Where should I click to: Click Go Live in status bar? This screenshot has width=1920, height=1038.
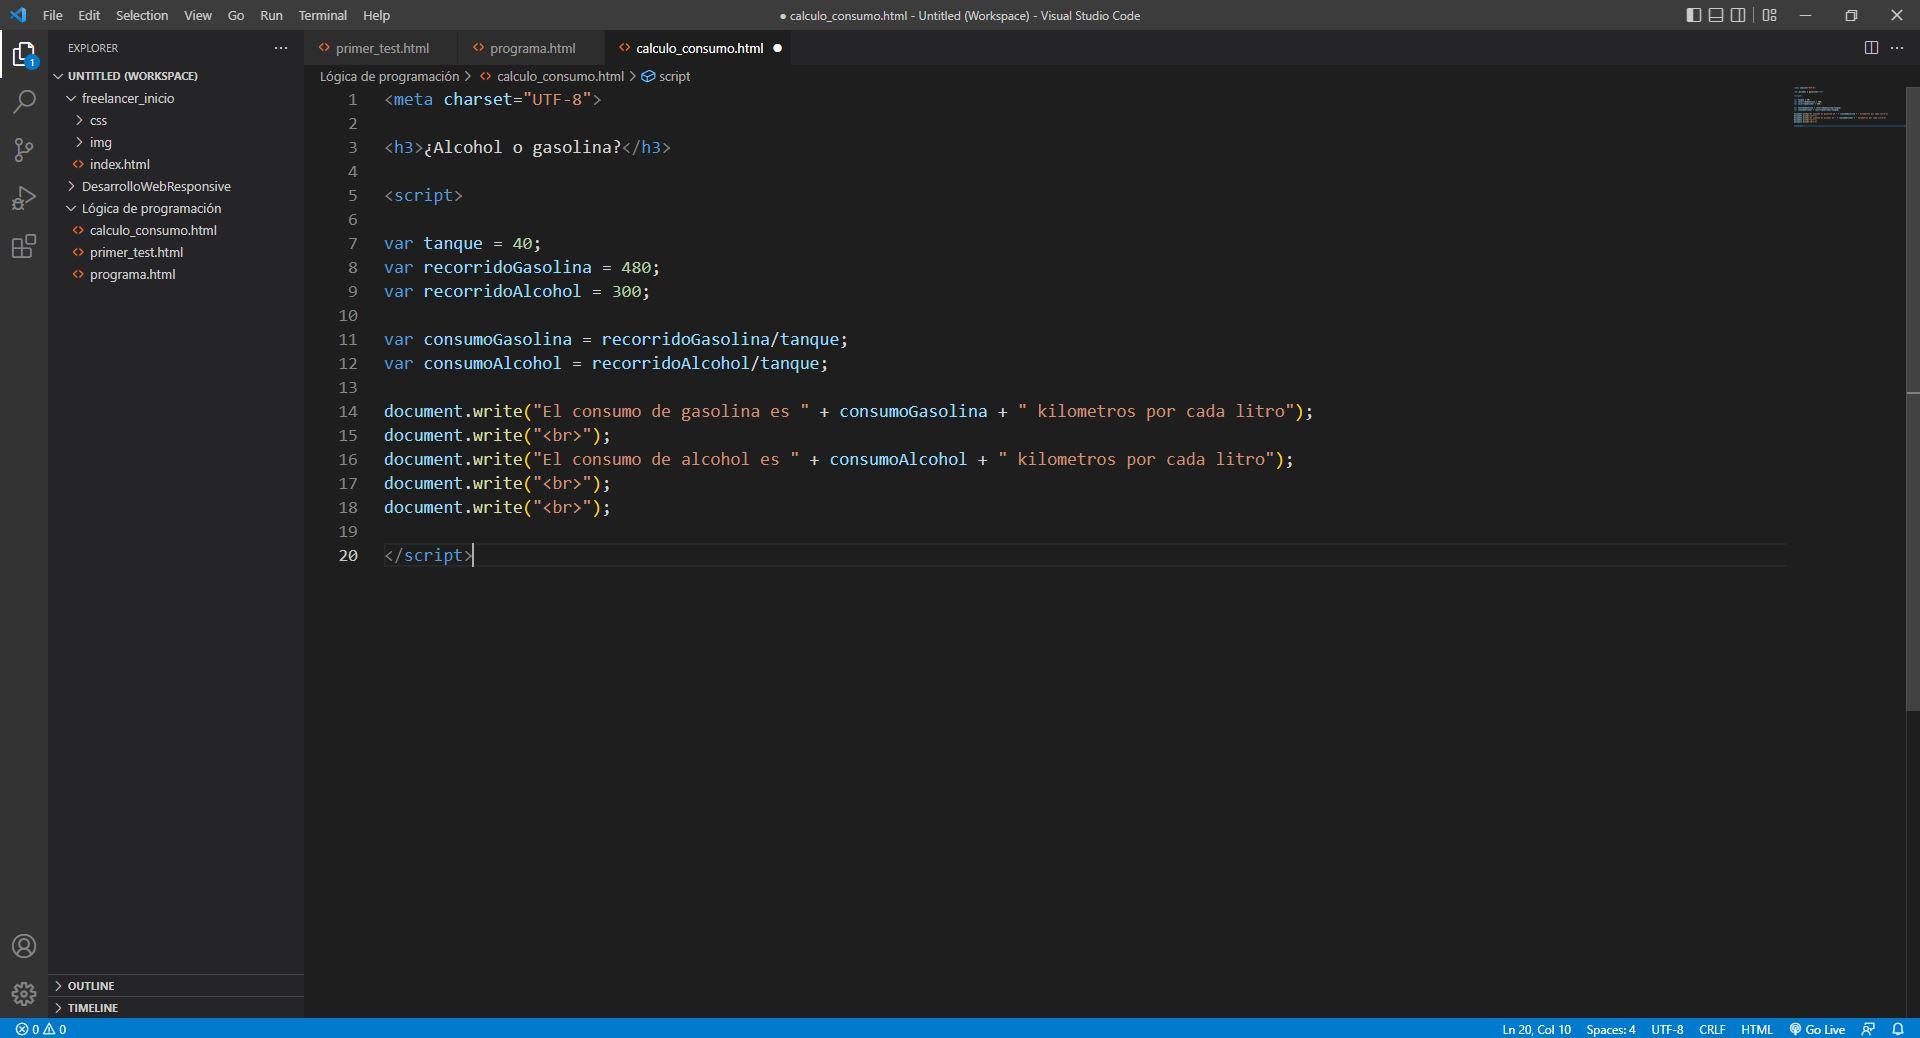pyautogui.click(x=1817, y=1029)
